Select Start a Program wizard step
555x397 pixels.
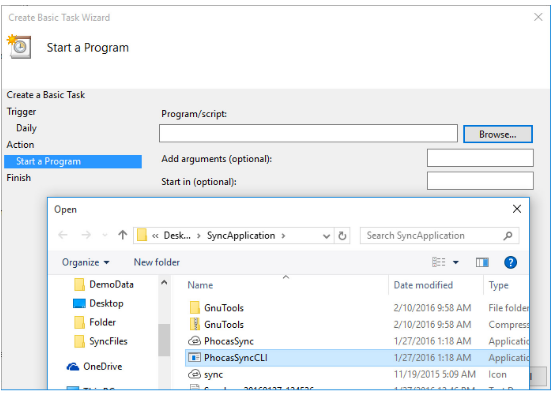point(73,161)
